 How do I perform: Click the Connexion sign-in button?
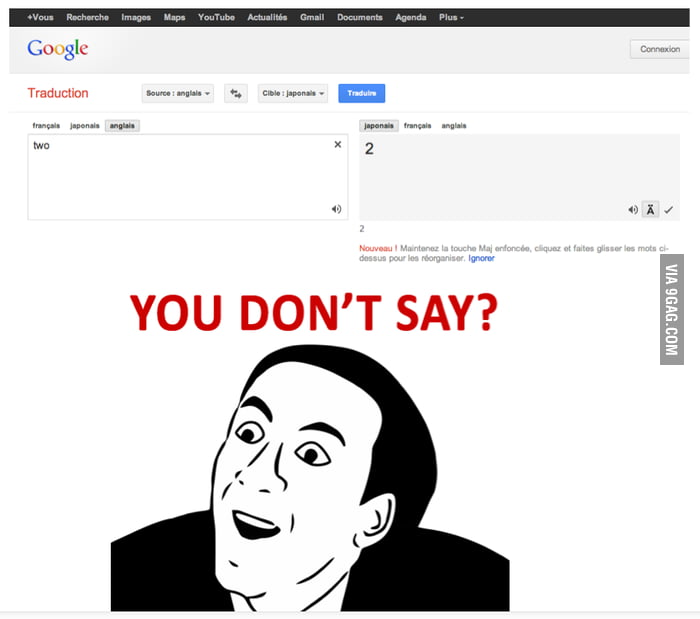click(659, 49)
